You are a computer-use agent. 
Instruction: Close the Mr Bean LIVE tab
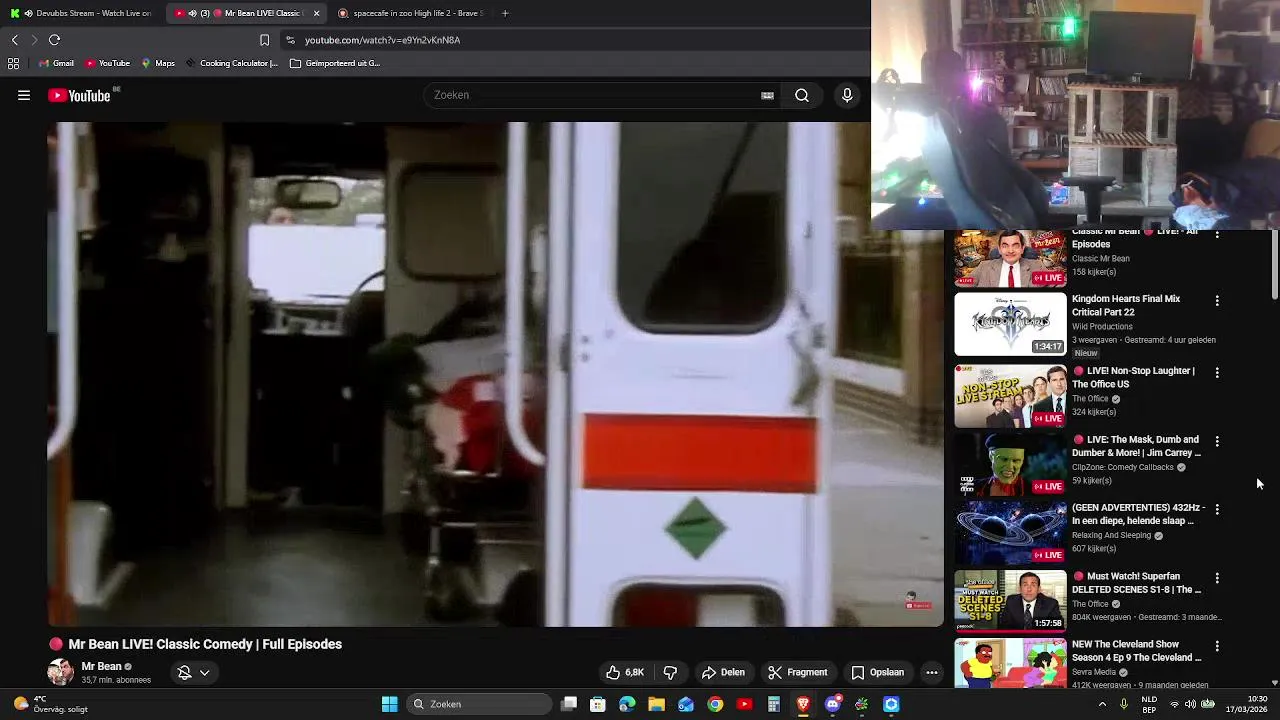[x=316, y=13]
